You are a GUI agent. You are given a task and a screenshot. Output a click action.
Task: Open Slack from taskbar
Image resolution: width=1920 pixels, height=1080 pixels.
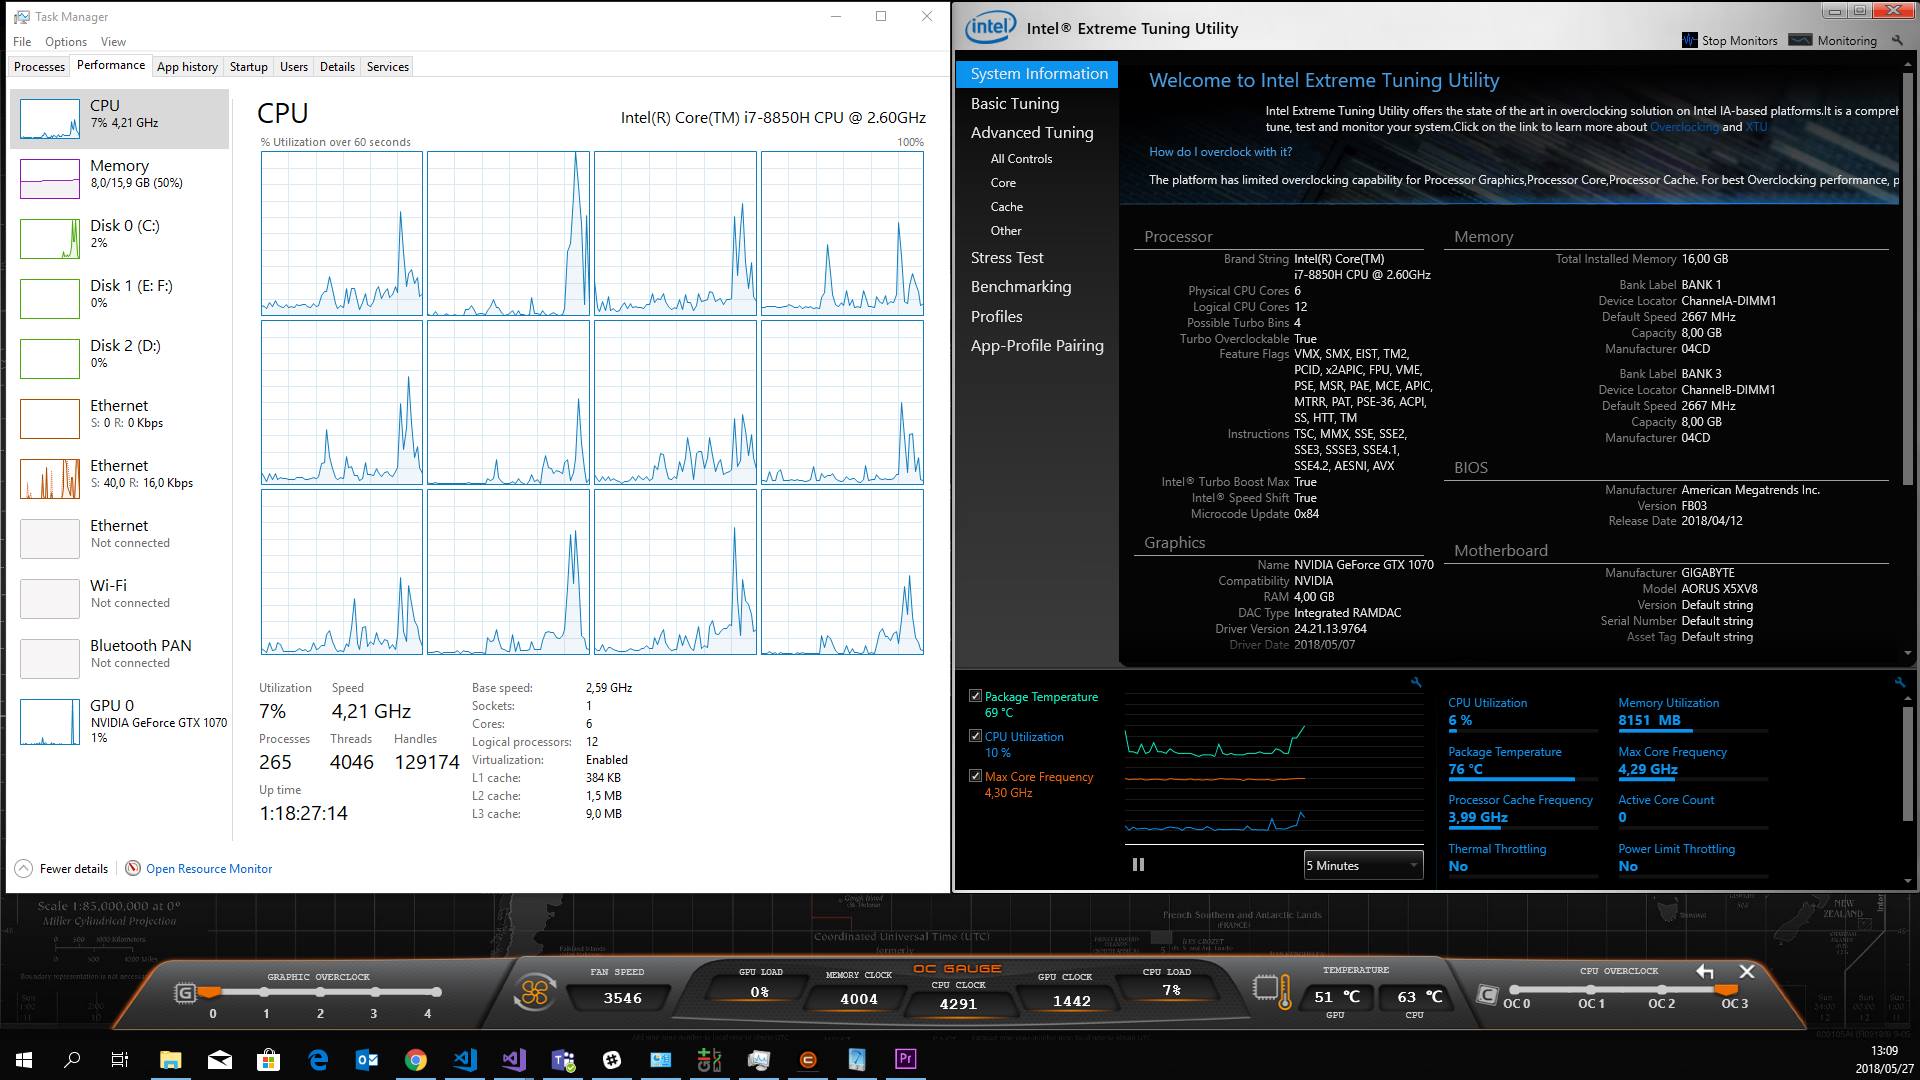pos(612,1060)
